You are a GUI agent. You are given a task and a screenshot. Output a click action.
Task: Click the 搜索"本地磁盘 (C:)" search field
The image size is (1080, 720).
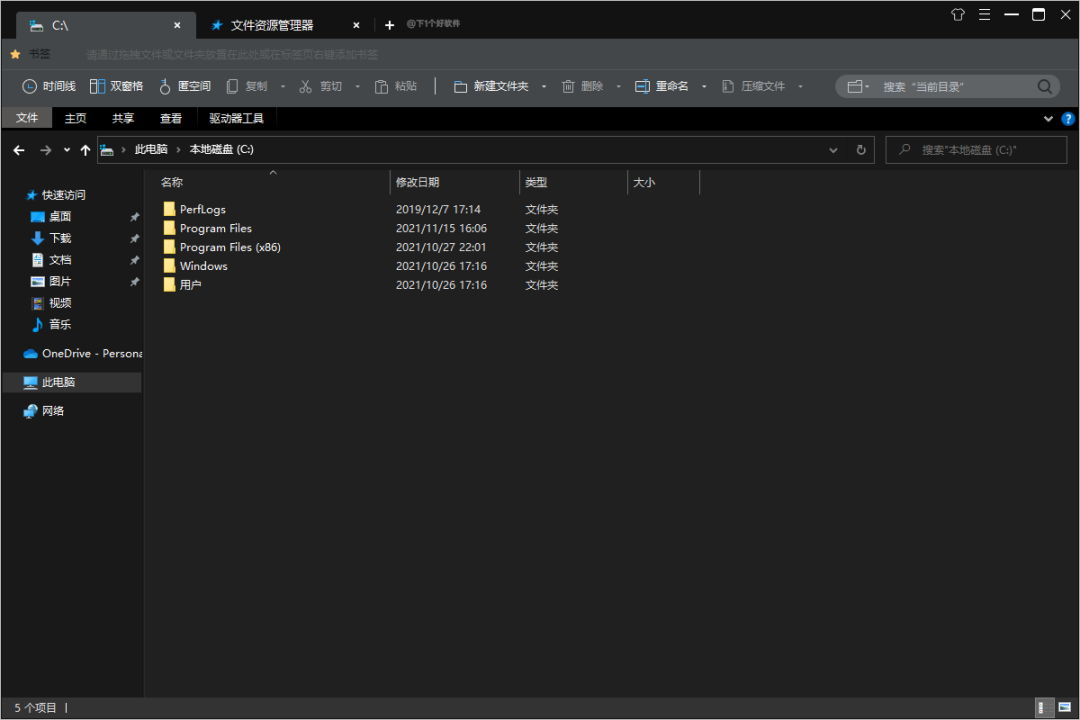click(x=978, y=150)
